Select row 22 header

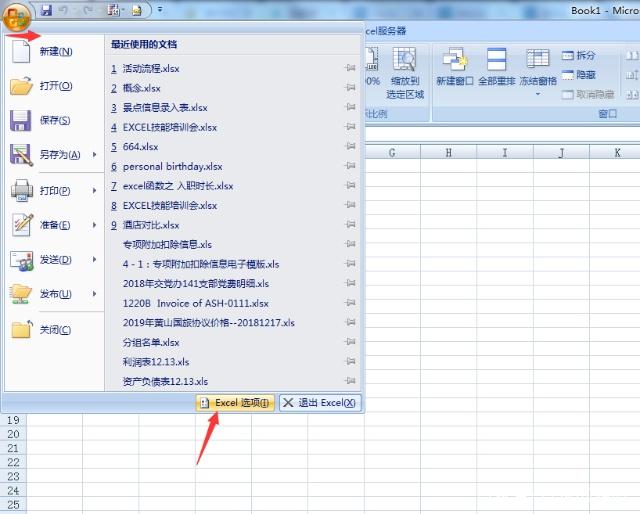coord(13,462)
